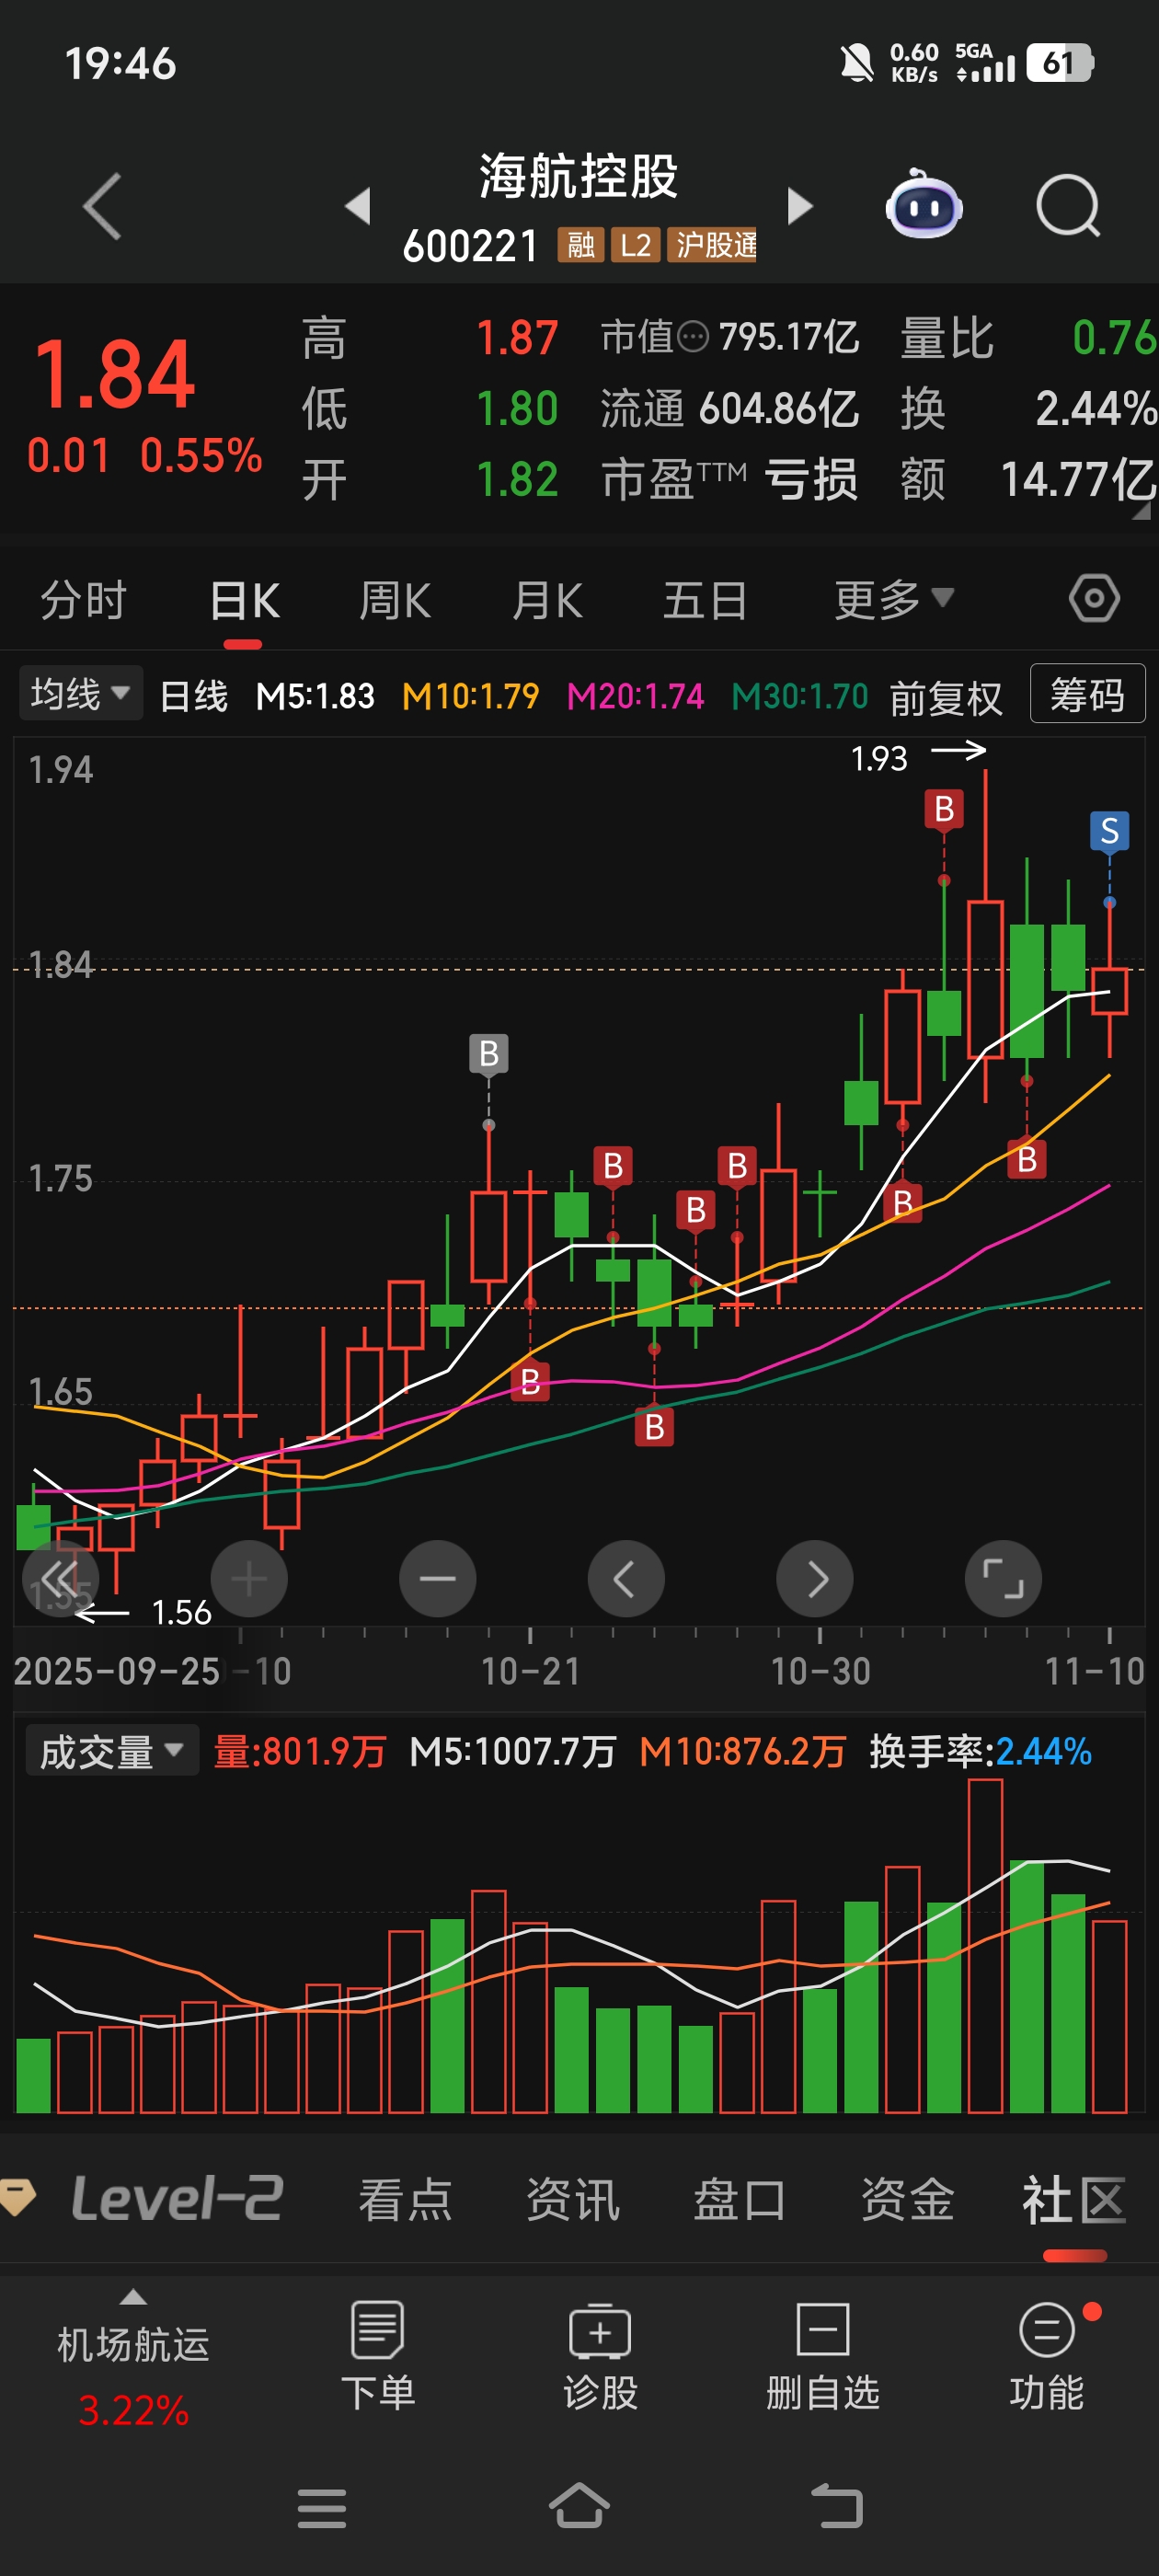Open the 更多 chart period dropdown
The height and width of the screenshot is (2576, 1159).
893,600
